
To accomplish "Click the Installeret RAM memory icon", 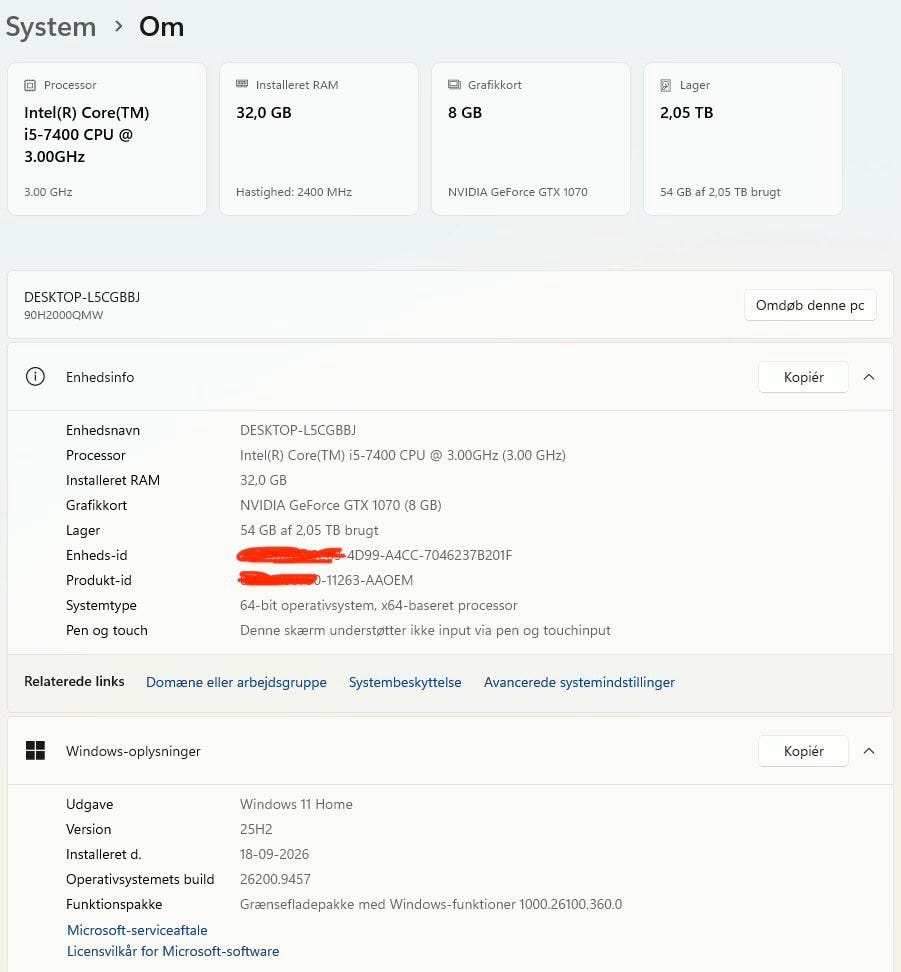I will 242,84.
